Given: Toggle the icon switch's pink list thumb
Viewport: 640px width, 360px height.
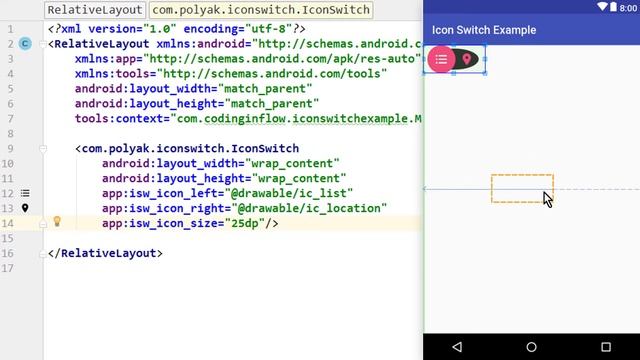Looking at the screenshot, I should [441, 60].
